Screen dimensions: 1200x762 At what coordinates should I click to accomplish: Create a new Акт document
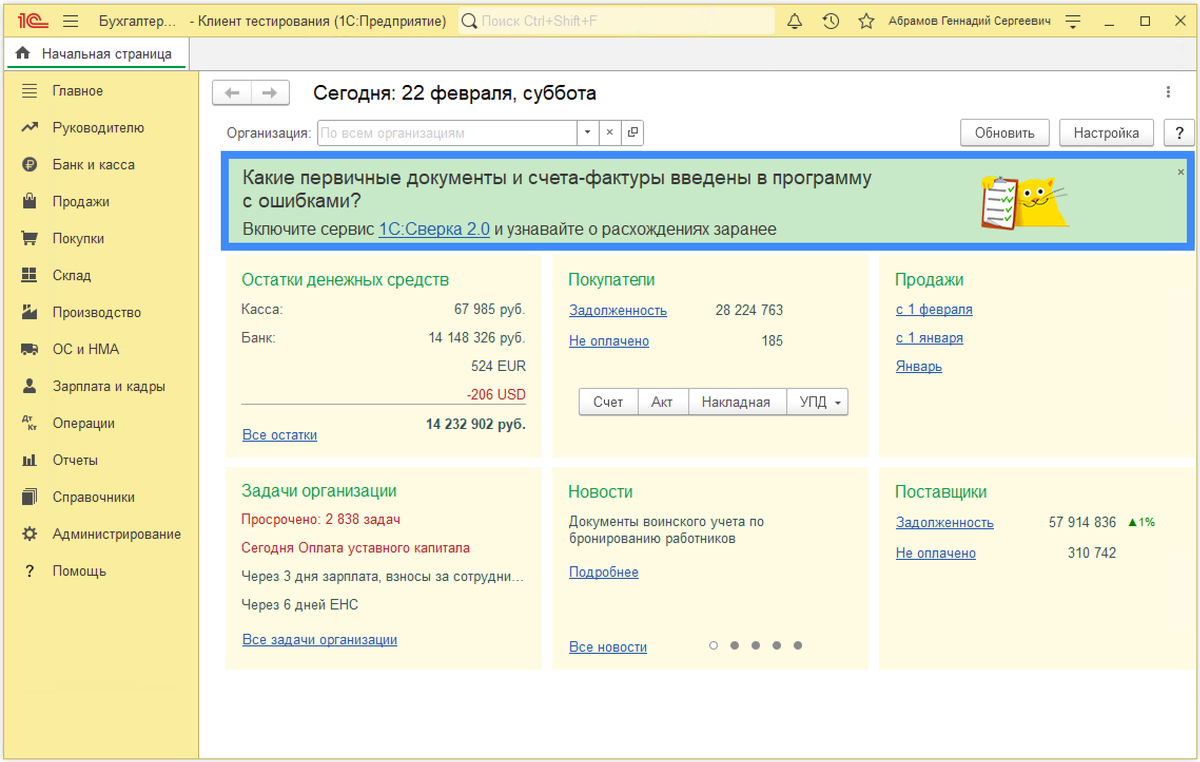pyautogui.click(x=662, y=402)
